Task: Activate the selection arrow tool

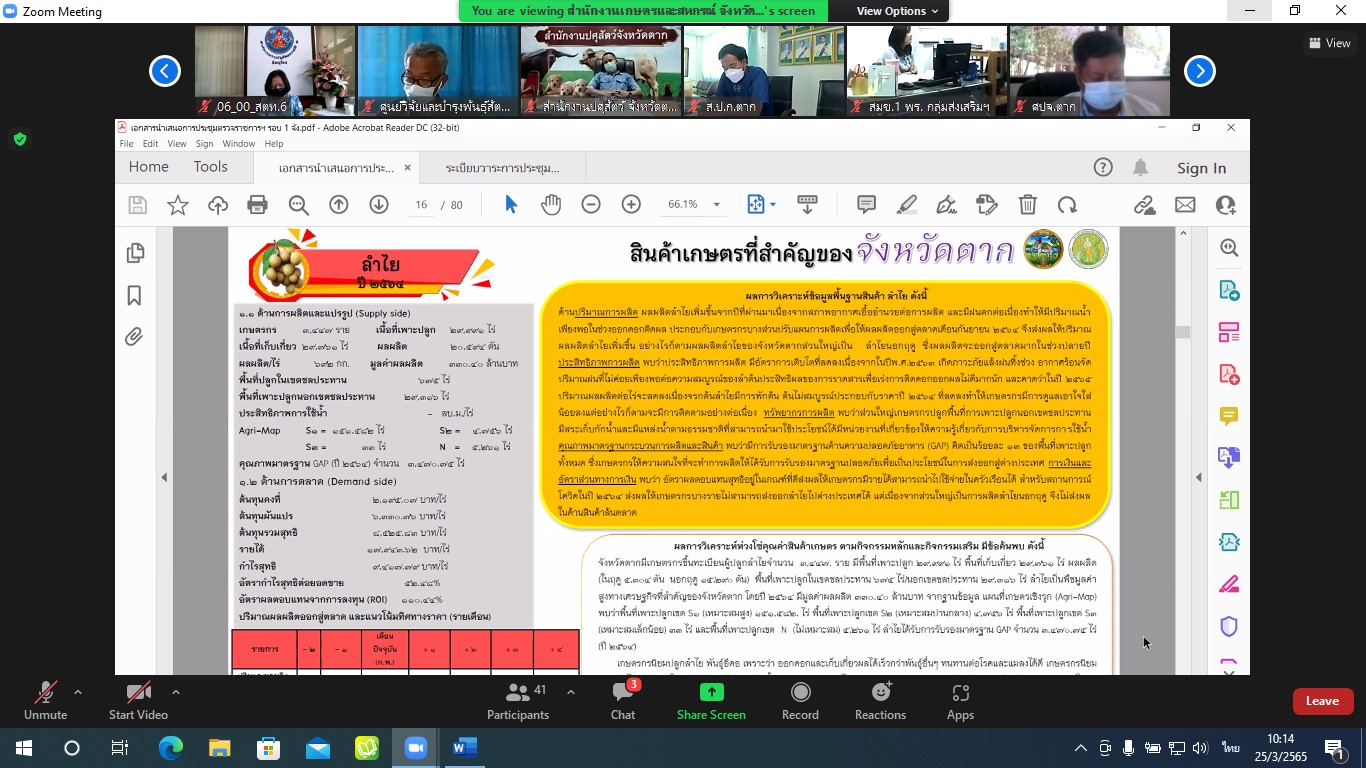Action: [511, 204]
